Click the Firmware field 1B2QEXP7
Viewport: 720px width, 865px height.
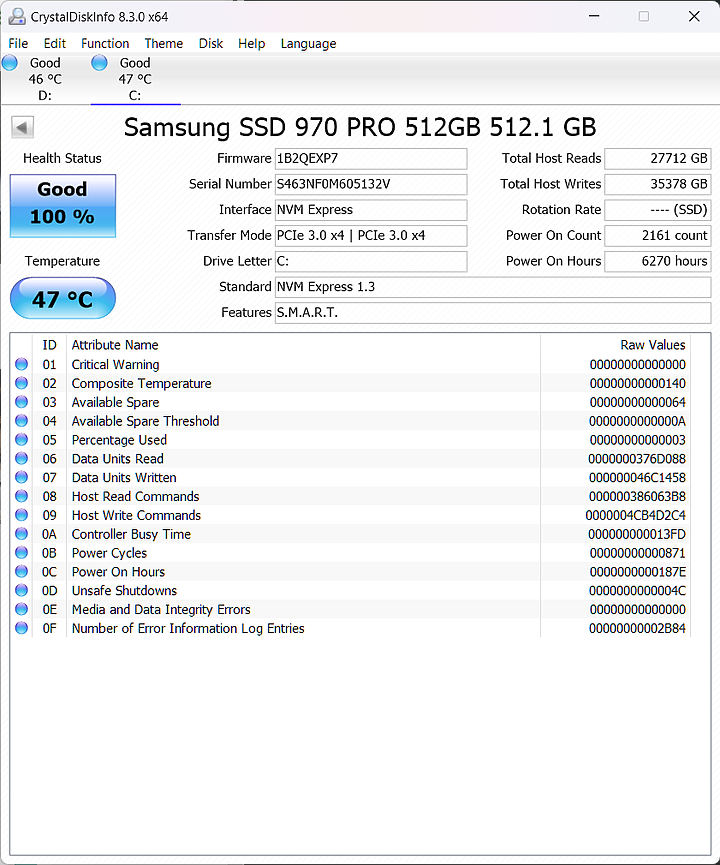click(371, 158)
